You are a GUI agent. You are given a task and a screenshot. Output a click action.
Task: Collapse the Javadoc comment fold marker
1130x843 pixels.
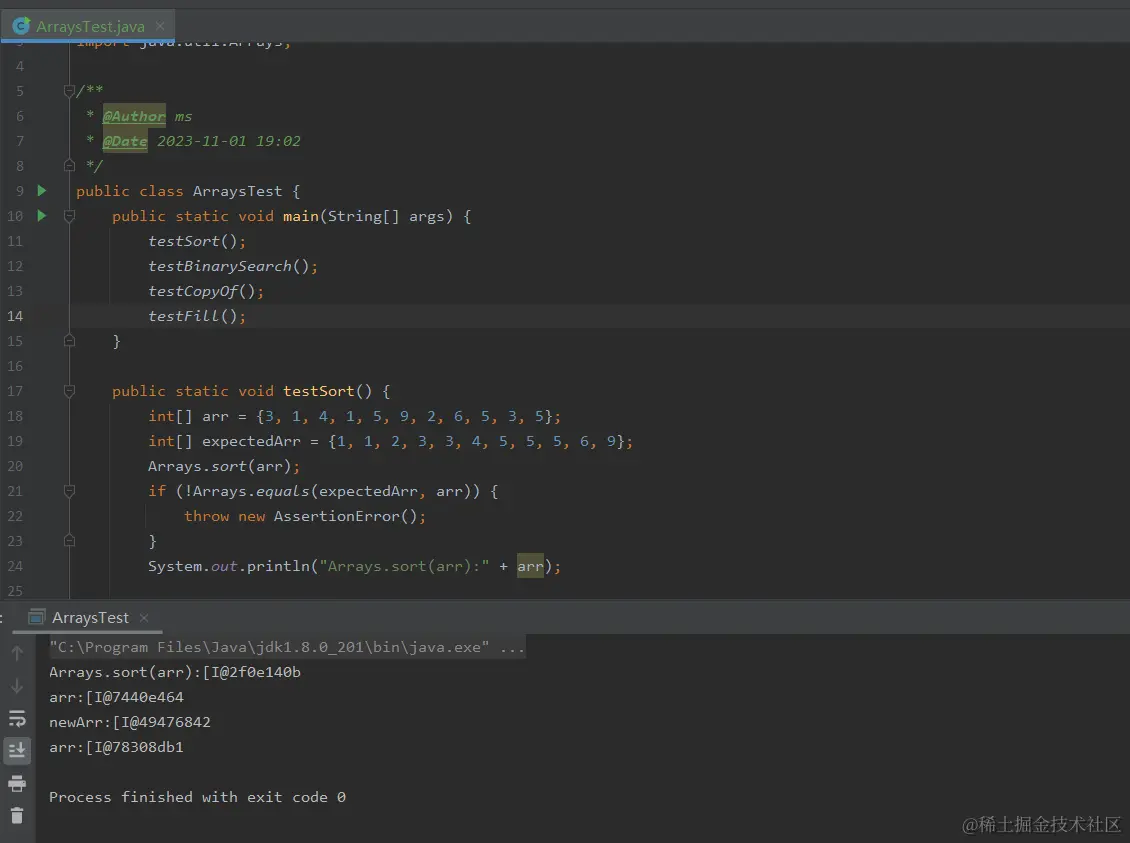(69, 91)
